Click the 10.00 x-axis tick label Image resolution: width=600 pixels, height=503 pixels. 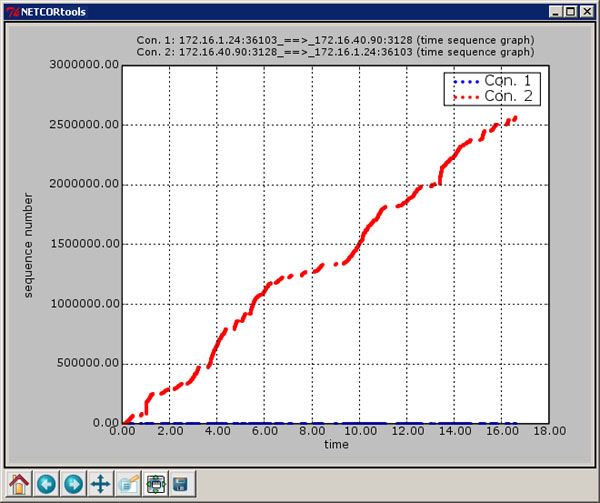[360, 431]
